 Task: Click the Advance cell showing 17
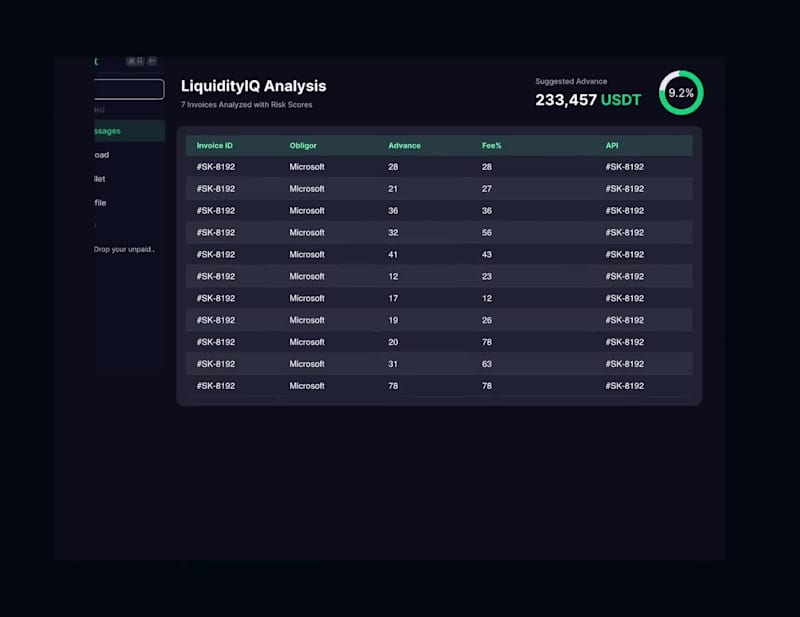(x=393, y=299)
